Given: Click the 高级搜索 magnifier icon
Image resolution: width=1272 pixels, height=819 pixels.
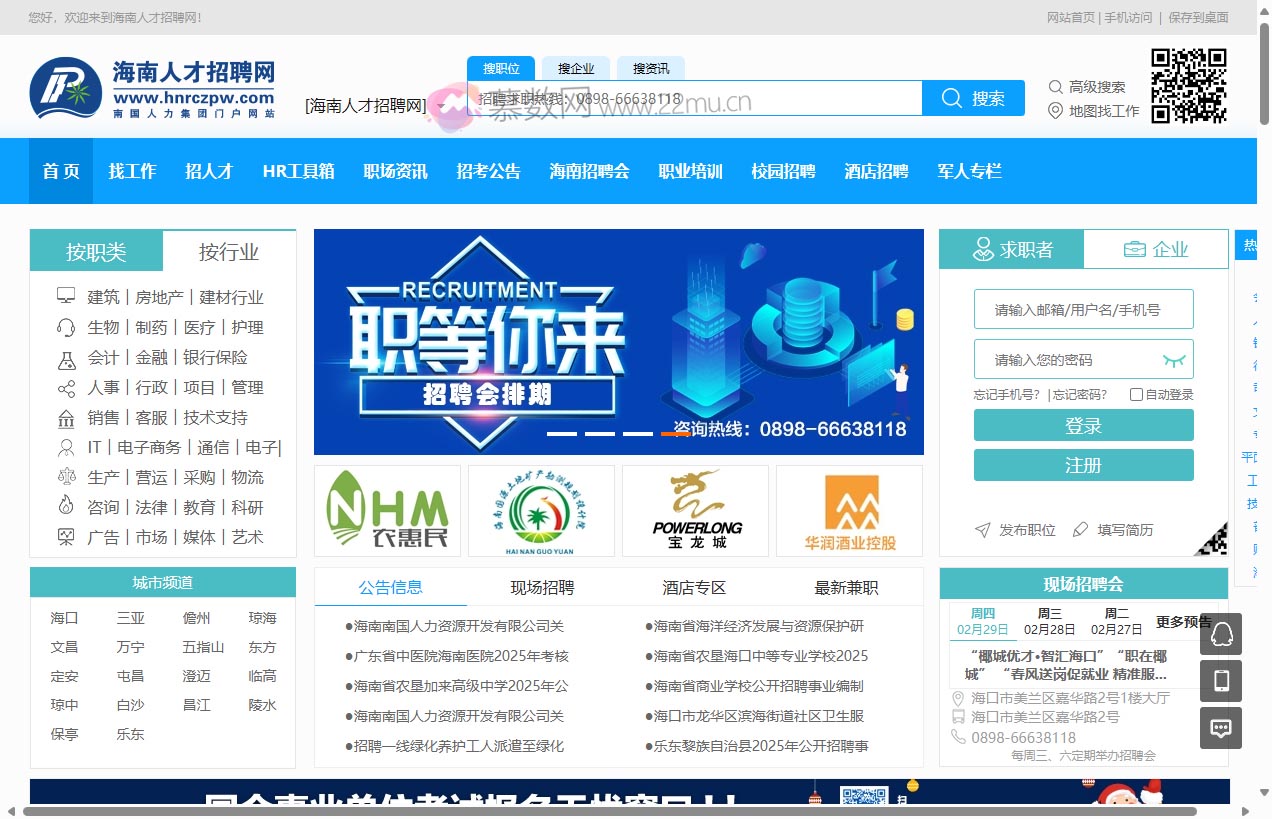Looking at the screenshot, I should [1055, 87].
